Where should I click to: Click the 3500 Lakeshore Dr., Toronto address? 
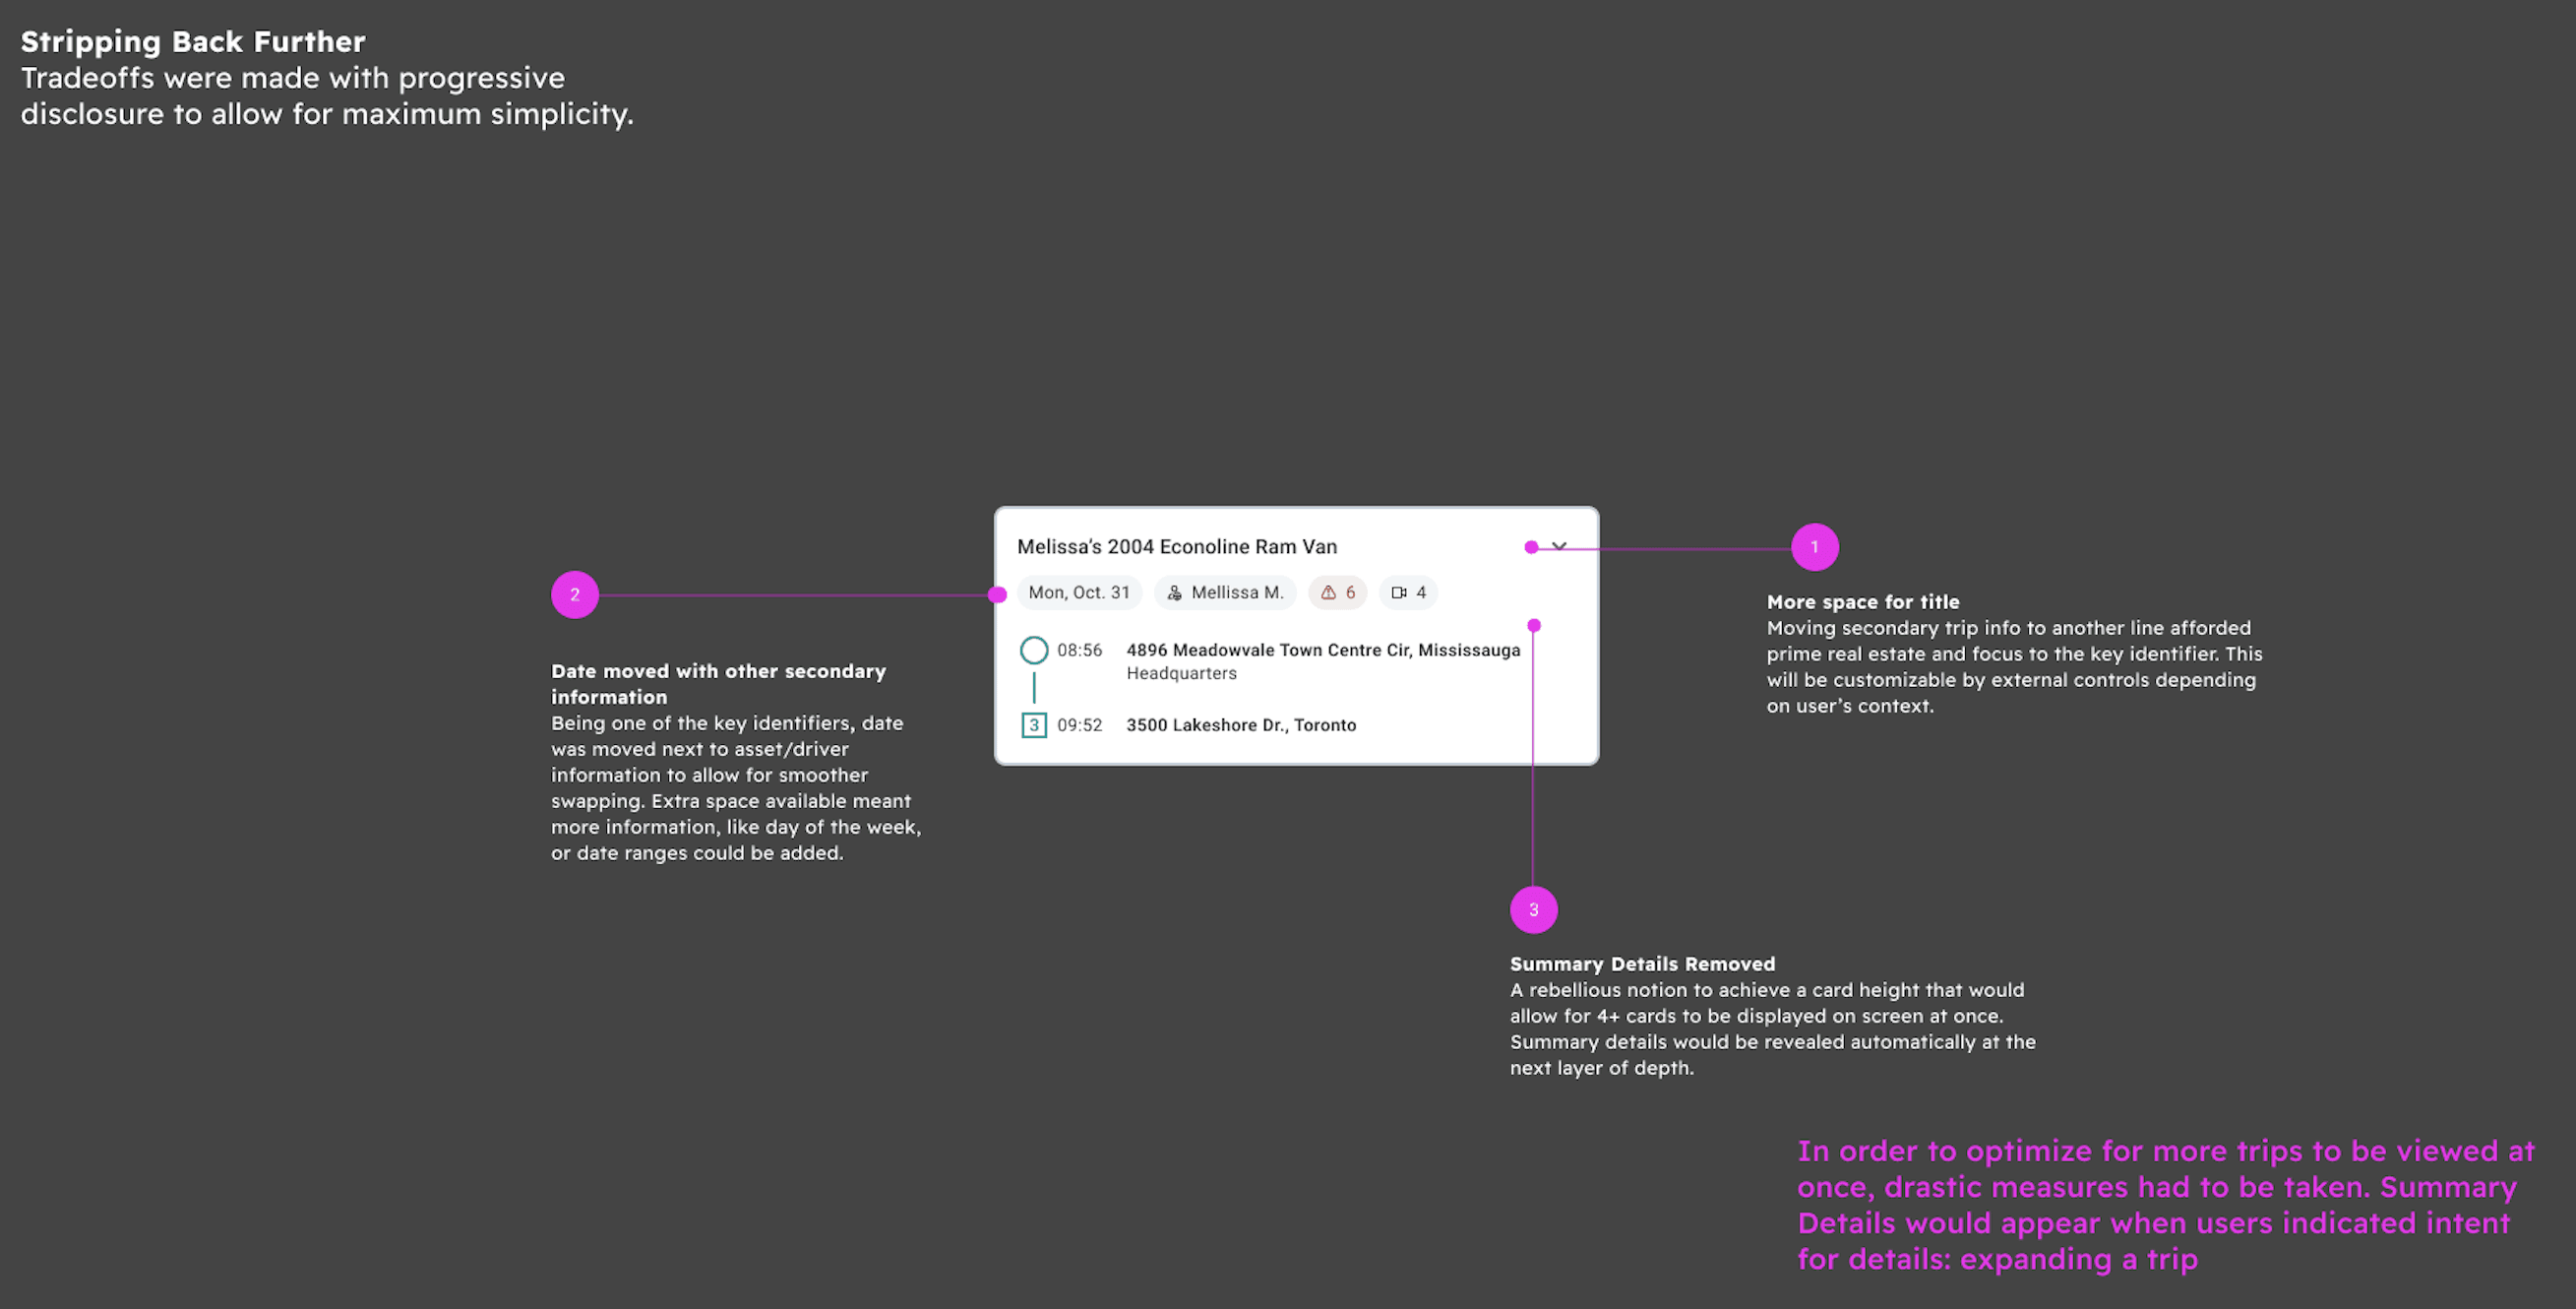point(1240,725)
